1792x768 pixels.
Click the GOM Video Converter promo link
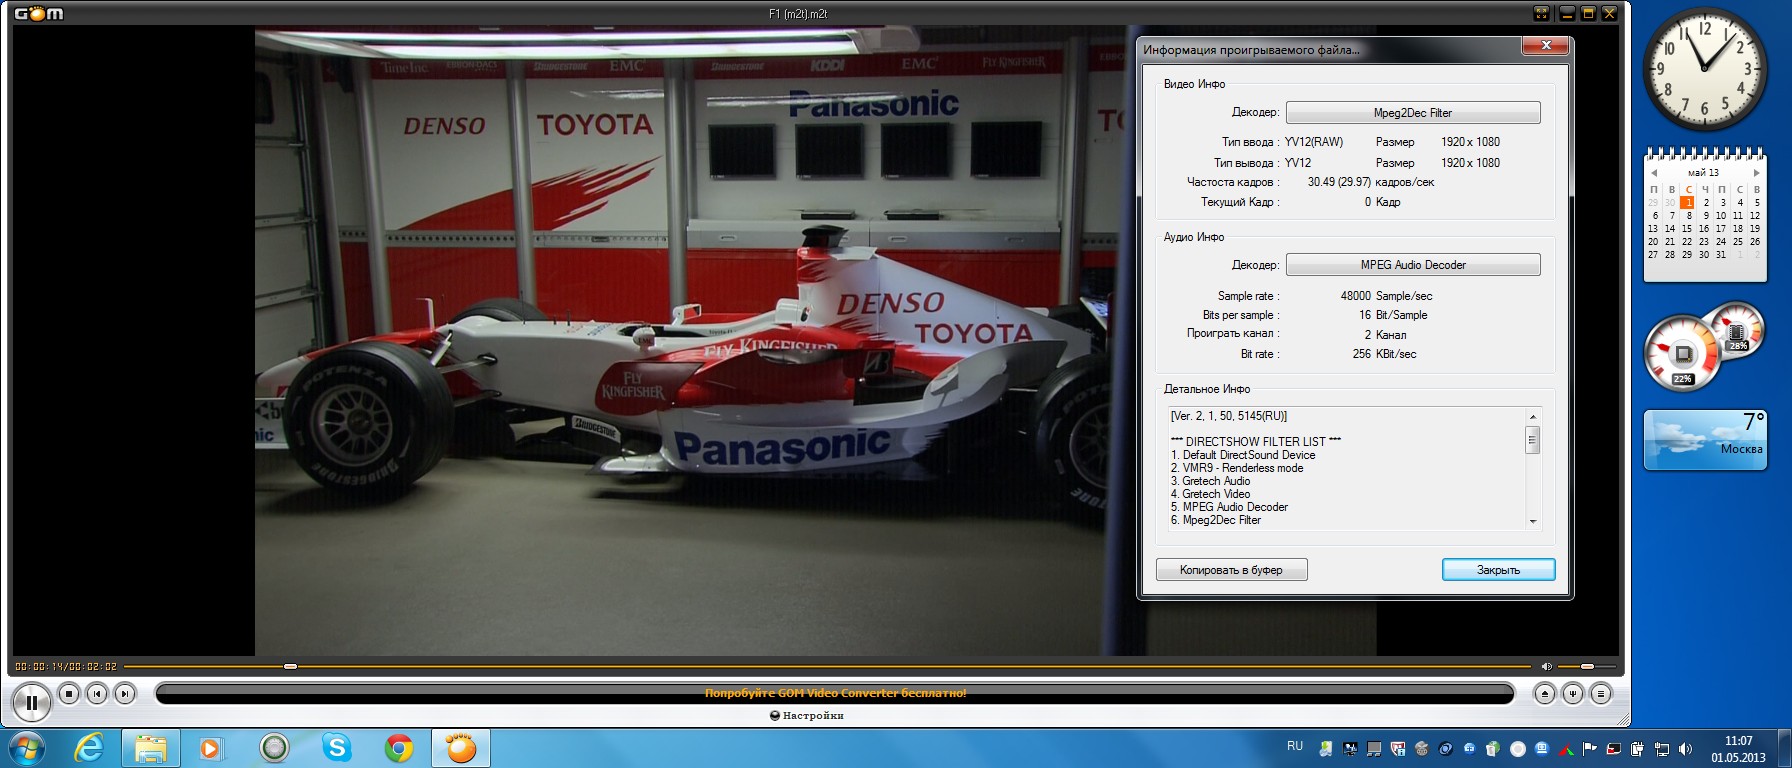(x=835, y=693)
